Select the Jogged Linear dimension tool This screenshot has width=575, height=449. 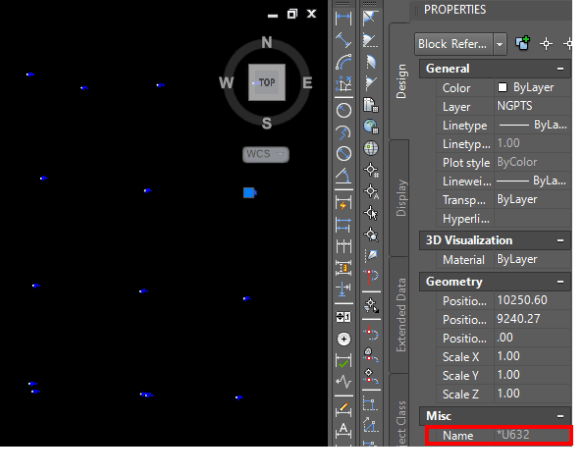pyautogui.click(x=344, y=382)
